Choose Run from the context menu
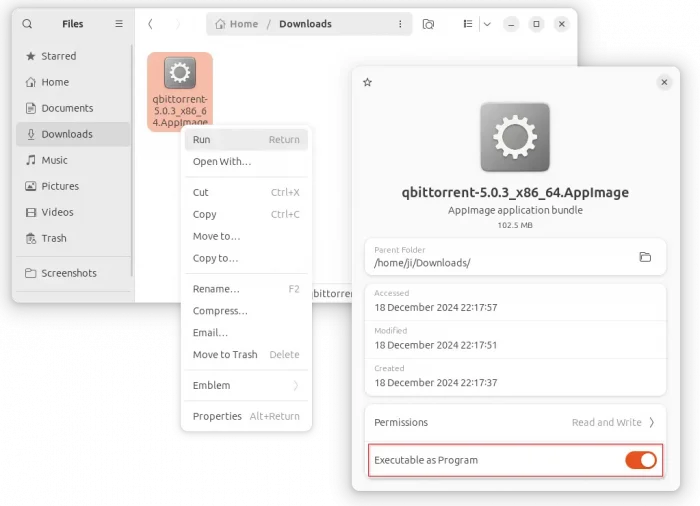 click(246, 140)
